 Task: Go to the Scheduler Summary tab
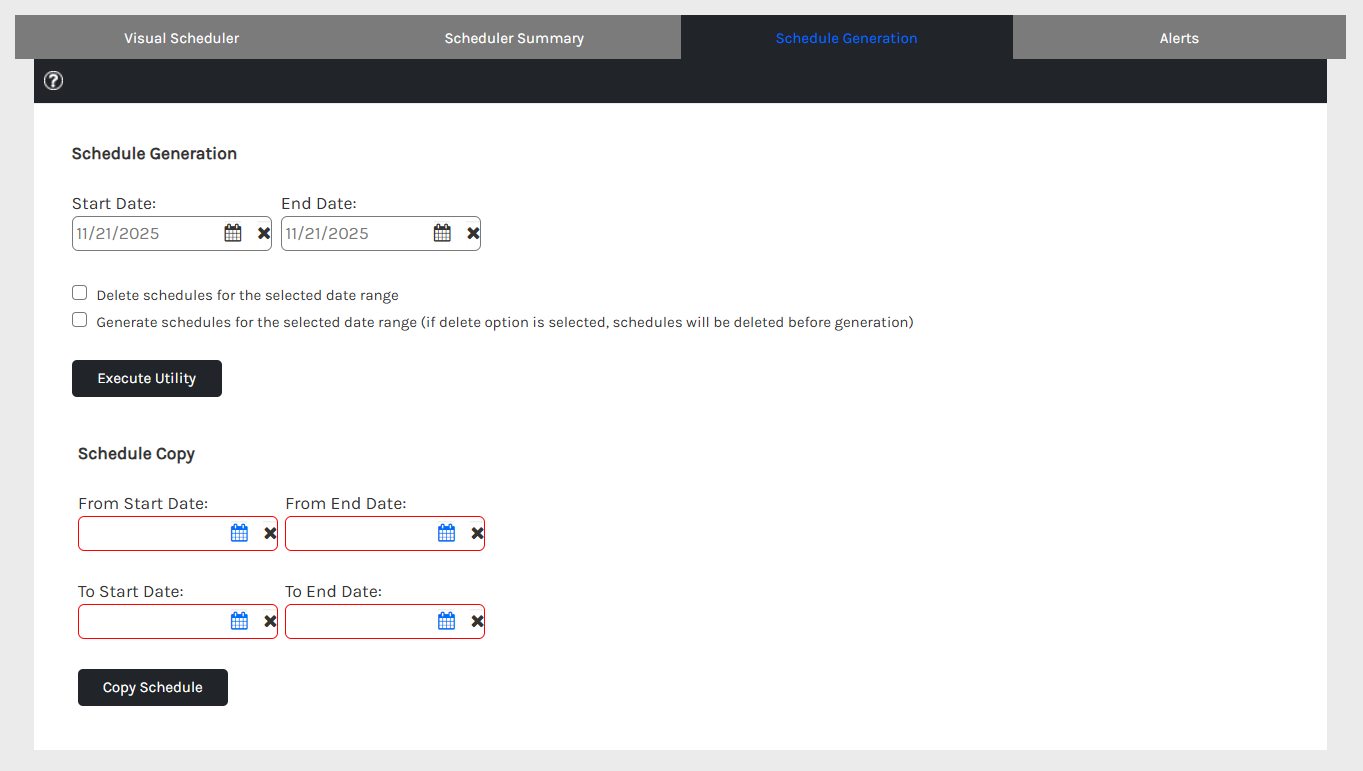coord(514,38)
